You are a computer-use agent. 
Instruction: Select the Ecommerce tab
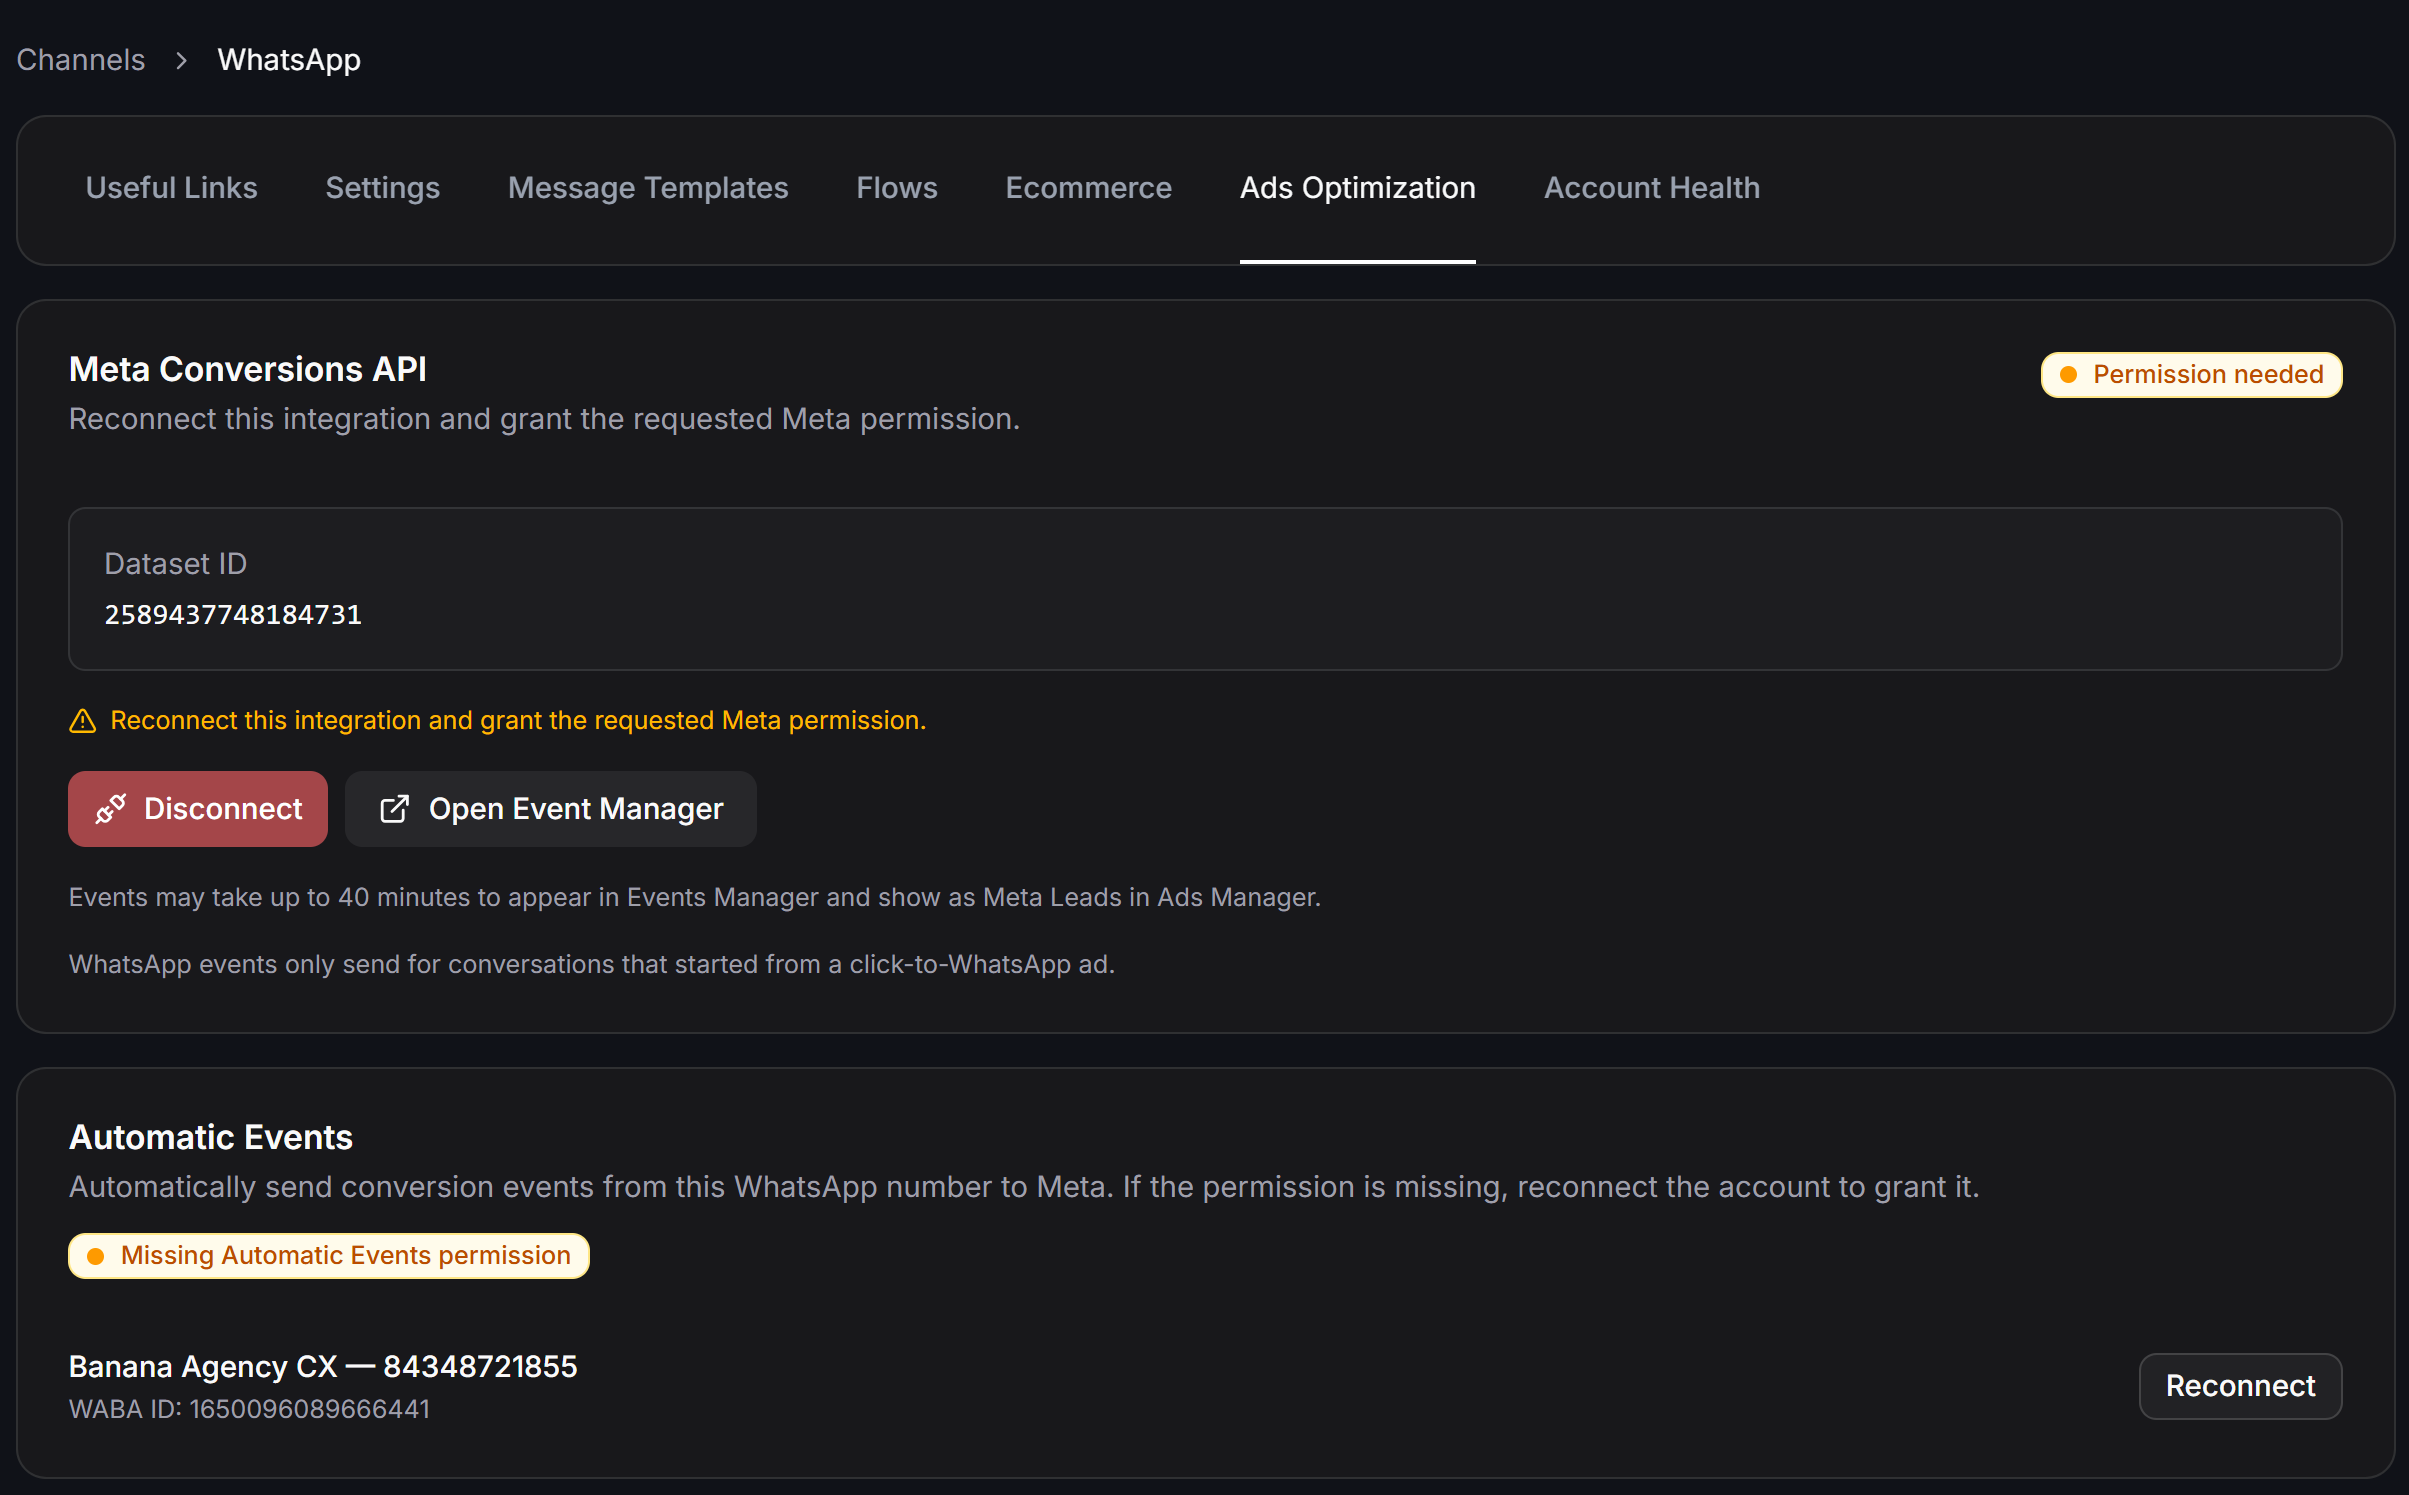[1089, 188]
